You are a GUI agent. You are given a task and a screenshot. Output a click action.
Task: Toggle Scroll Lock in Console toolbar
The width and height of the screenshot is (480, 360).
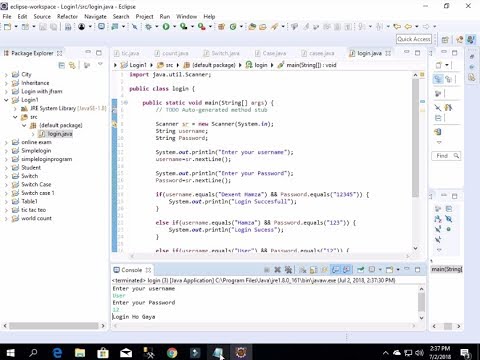(x=314, y=270)
